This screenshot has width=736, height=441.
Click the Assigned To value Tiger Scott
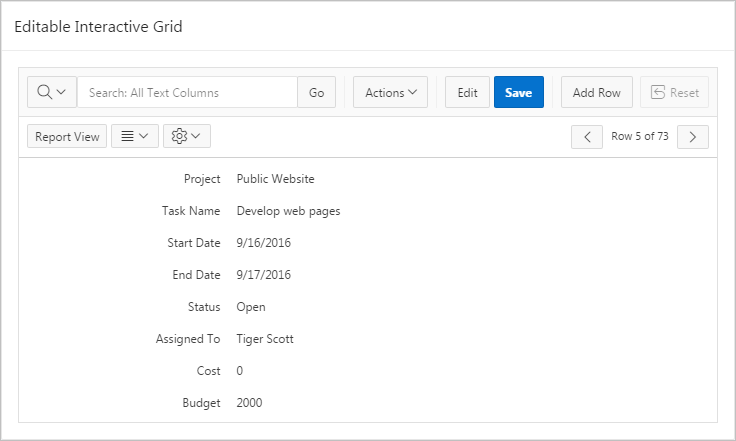265,339
